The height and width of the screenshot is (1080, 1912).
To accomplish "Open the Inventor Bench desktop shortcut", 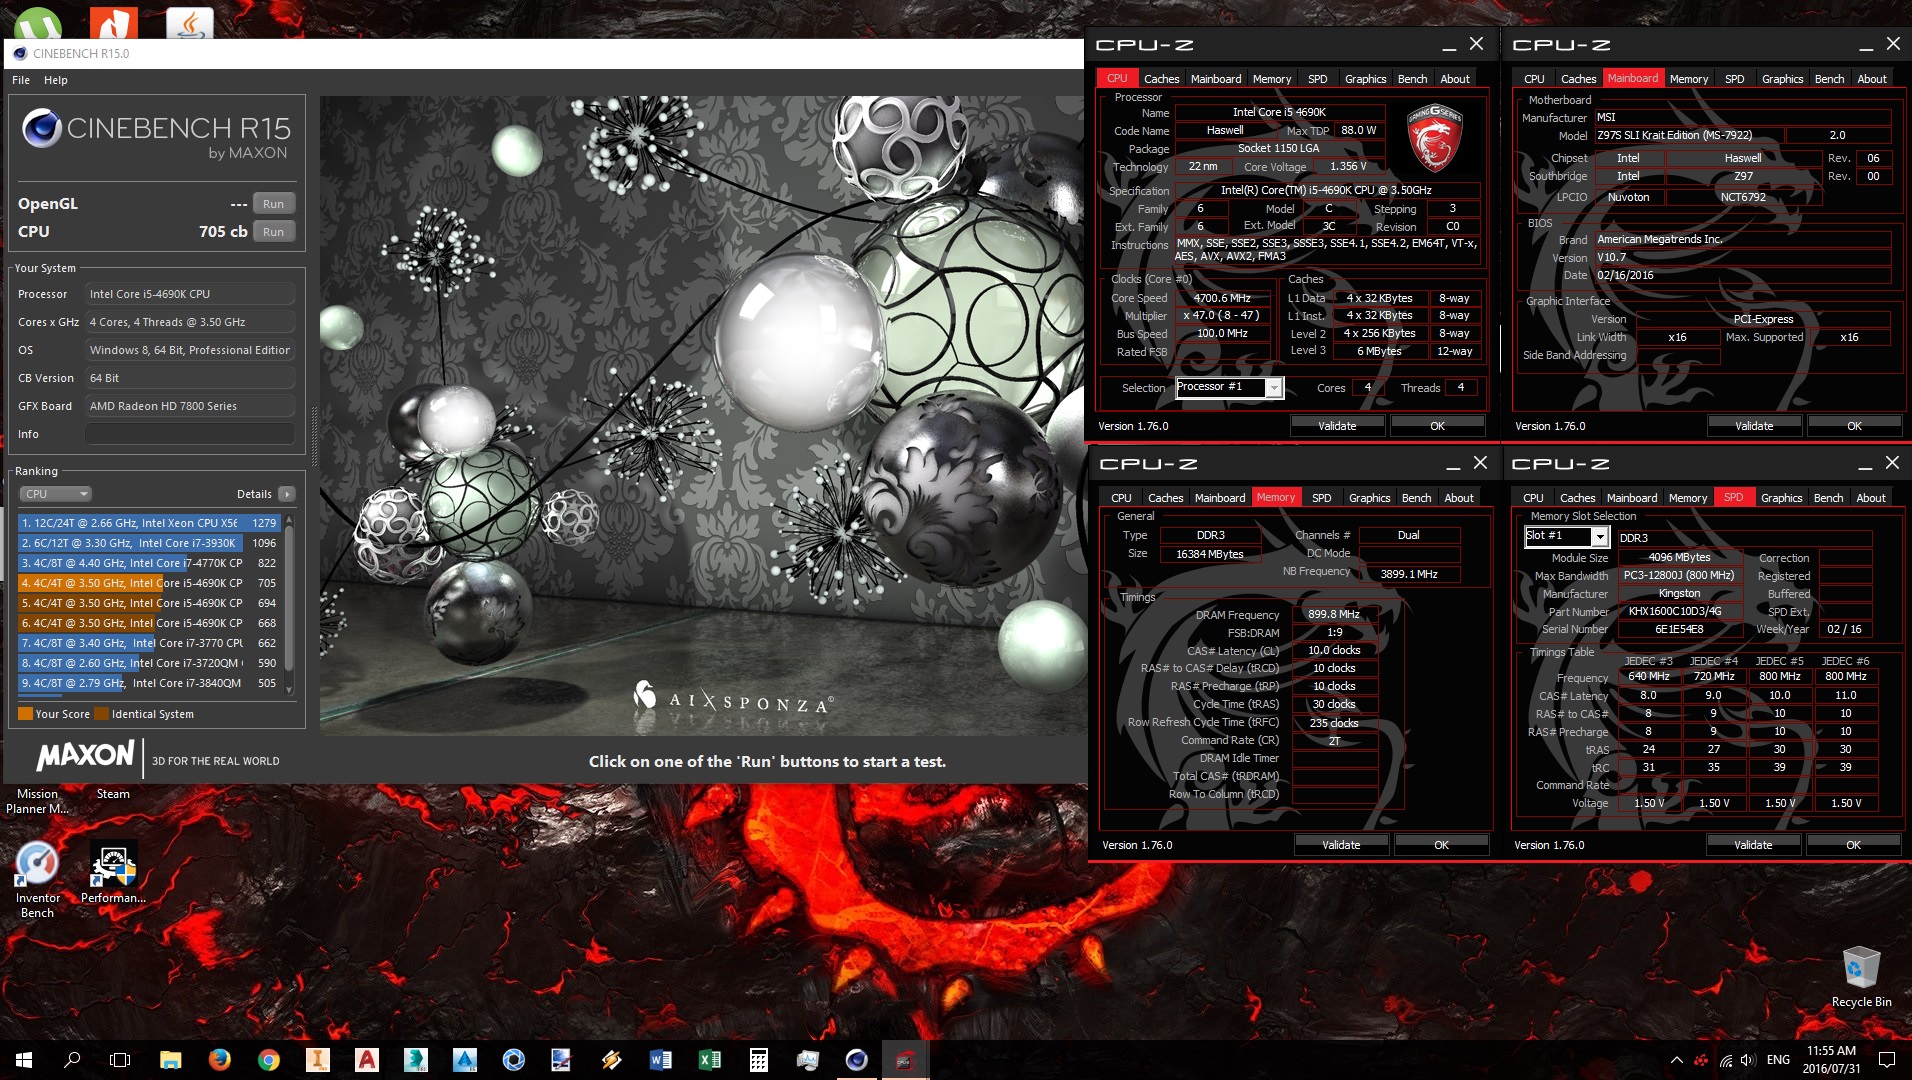I will 37,880.
